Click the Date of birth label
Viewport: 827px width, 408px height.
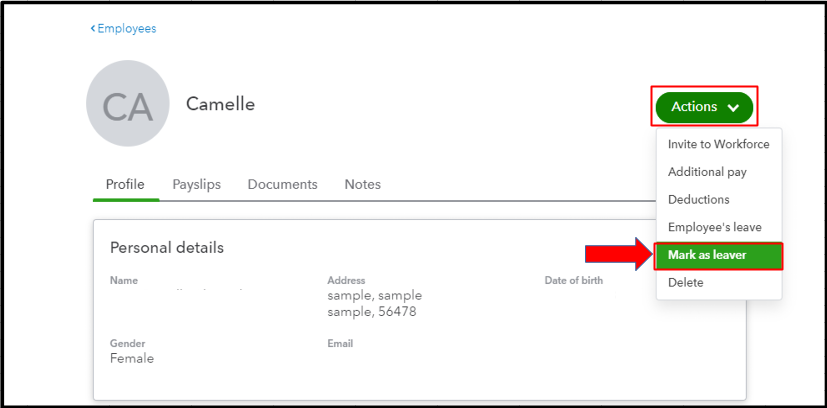574,280
